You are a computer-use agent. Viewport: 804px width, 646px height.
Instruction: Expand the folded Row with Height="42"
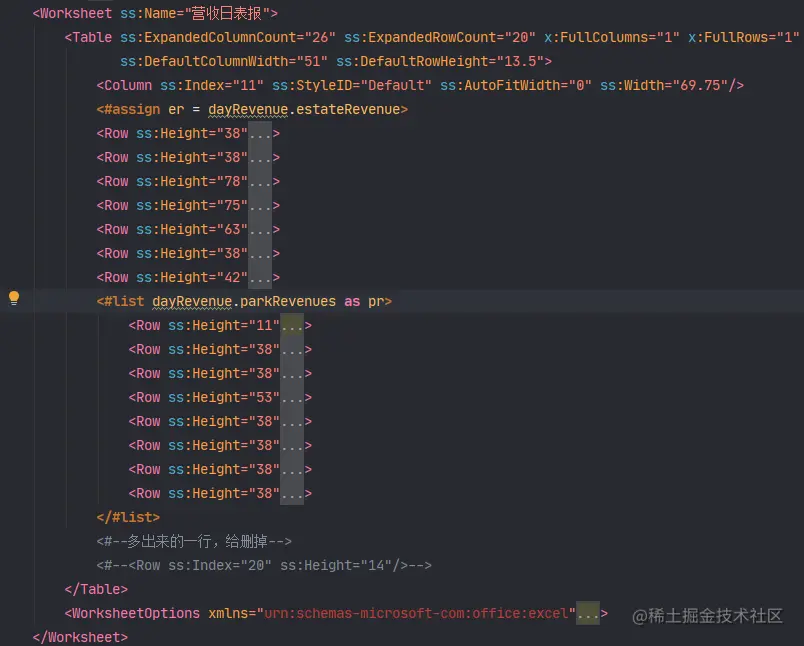[260, 277]
